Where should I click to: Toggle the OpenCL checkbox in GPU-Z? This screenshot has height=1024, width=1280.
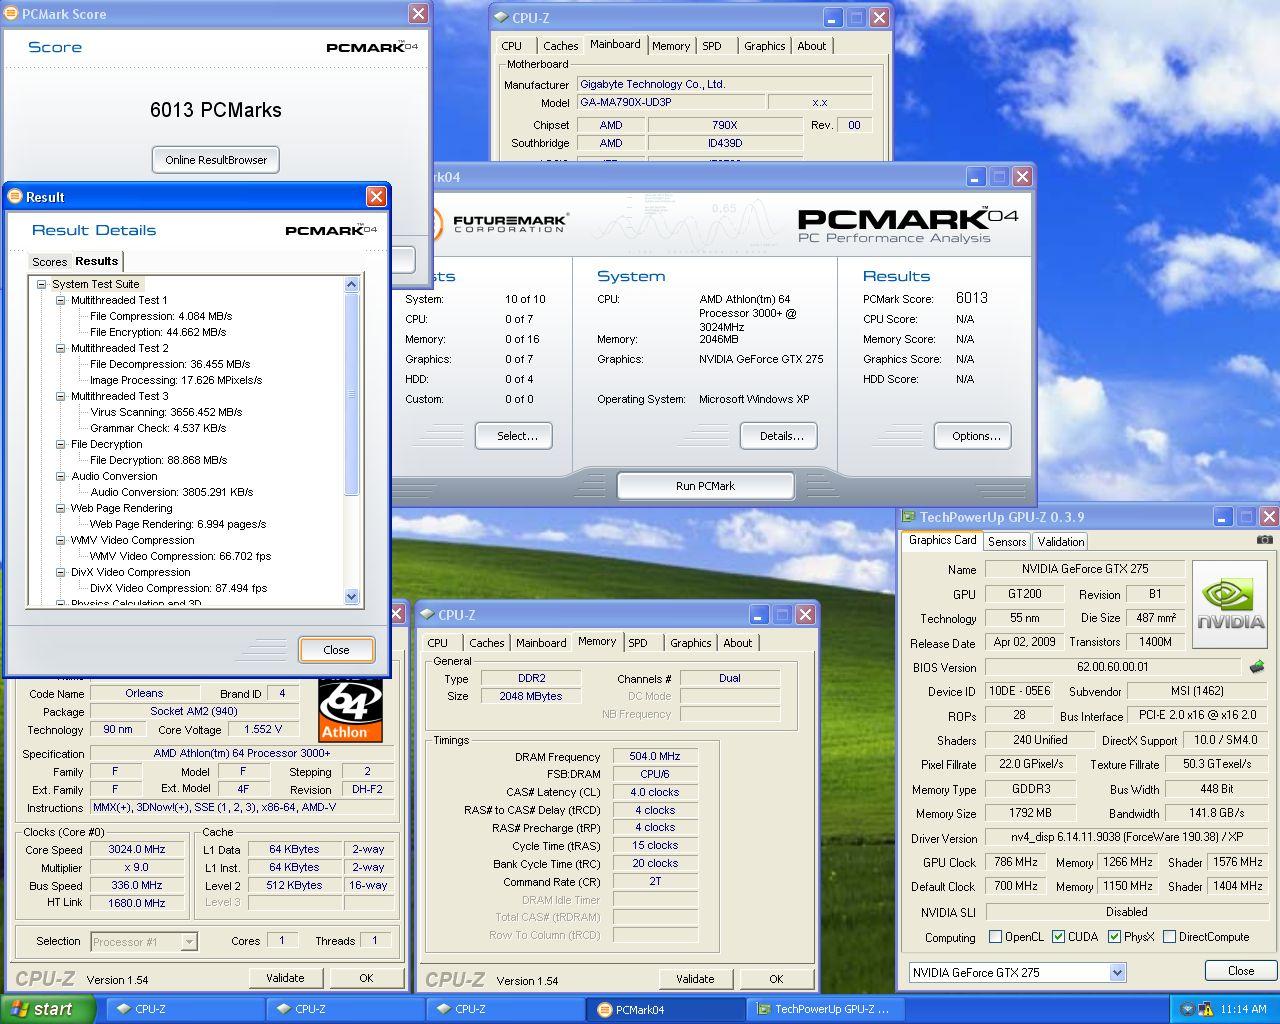pyautogui.click(x=995, y=937)
